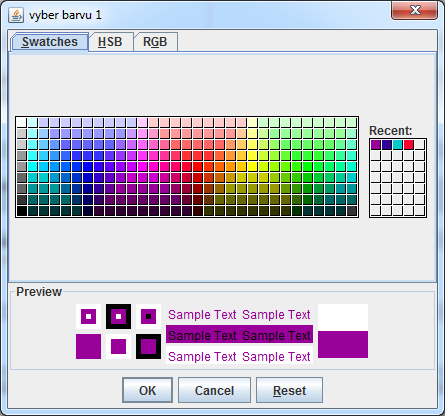This screenshot has width=445, height=416.
Task: Choose the pure blue swatch
Action: pos(88,167)
